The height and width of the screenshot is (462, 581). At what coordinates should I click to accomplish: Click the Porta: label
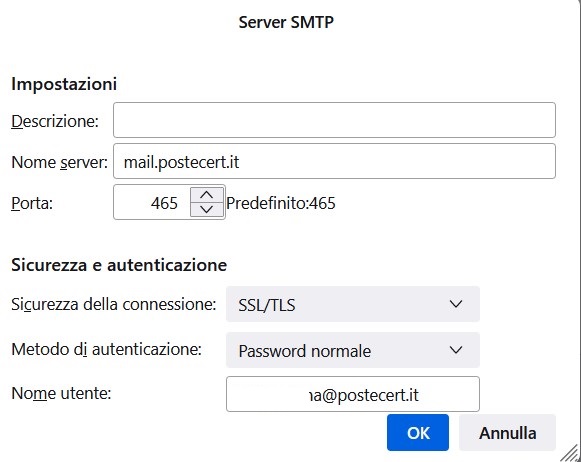32,203
